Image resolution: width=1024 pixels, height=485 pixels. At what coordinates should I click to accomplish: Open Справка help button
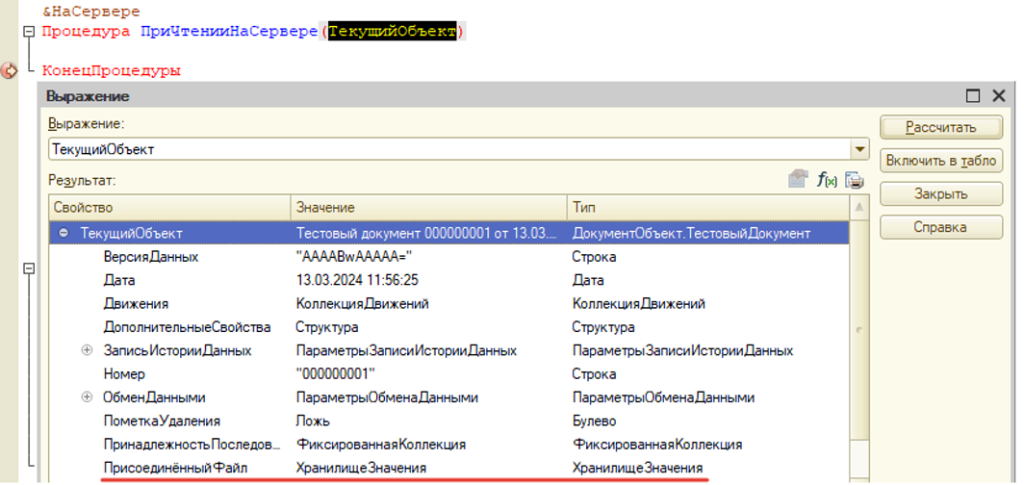[939, 227]
